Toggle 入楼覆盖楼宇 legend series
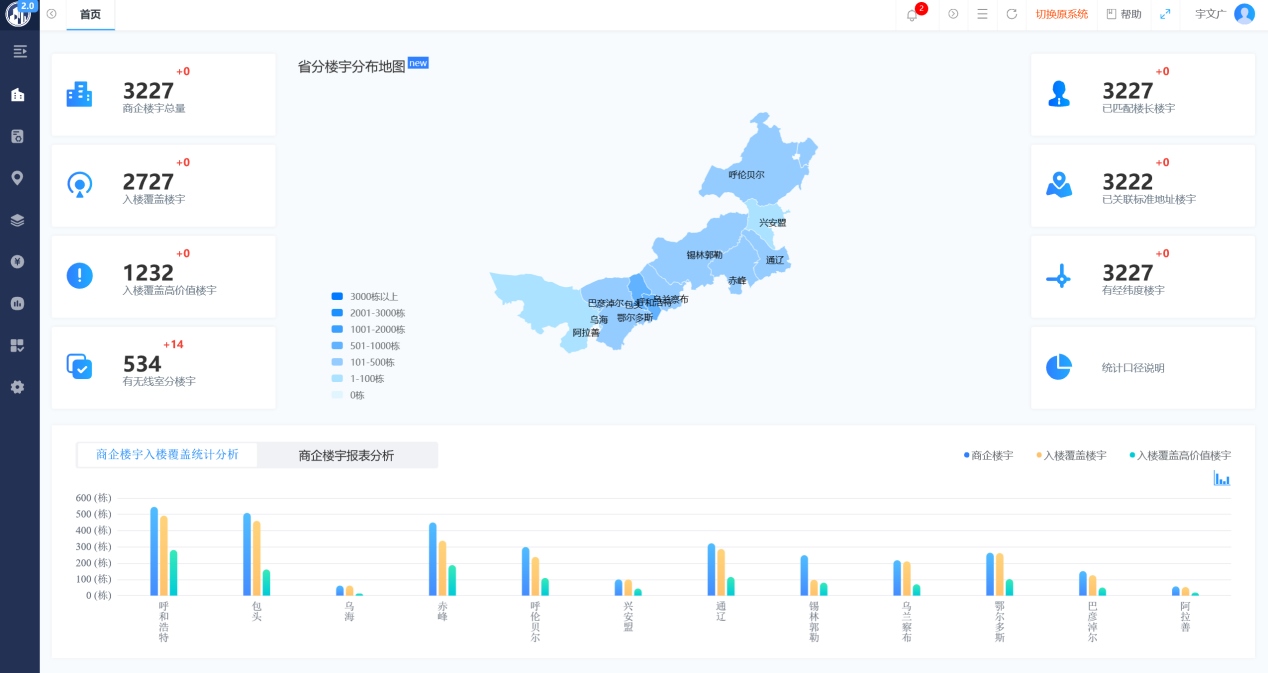Image resolution: width=1268 pixels, height=673 pixels. (1070, 455)
